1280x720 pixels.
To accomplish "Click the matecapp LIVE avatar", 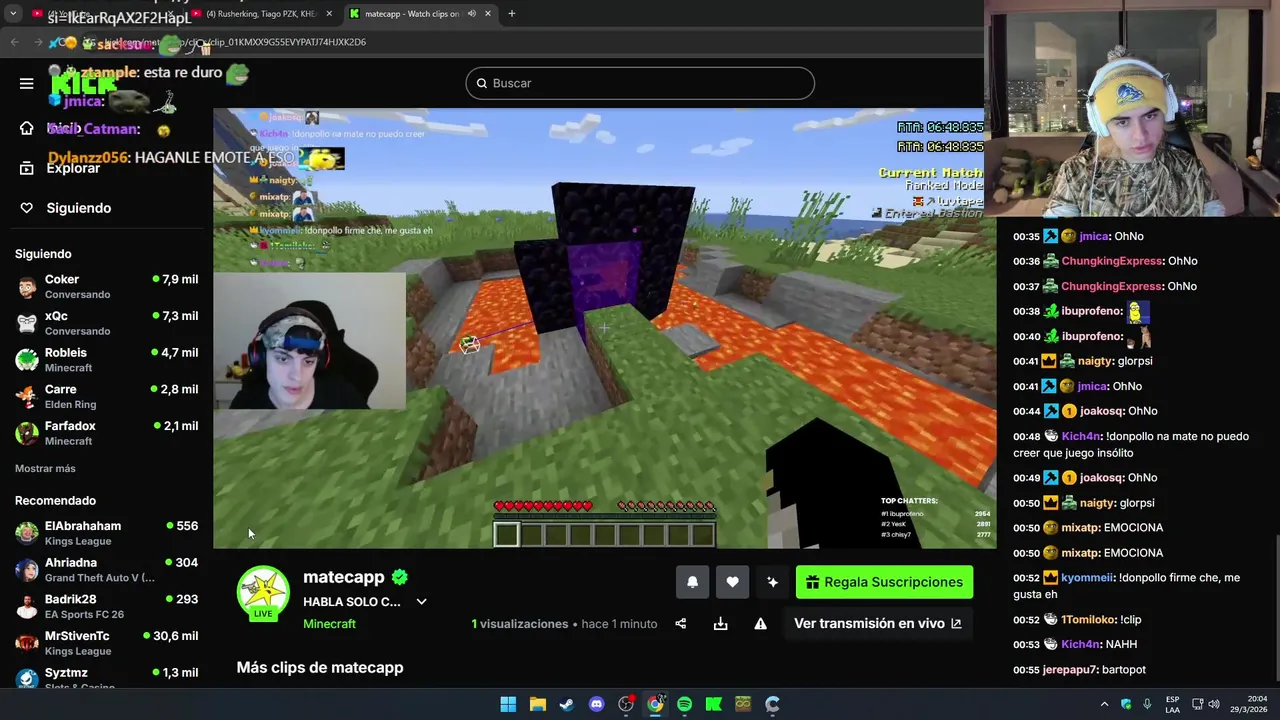I will tap(263, 593).
